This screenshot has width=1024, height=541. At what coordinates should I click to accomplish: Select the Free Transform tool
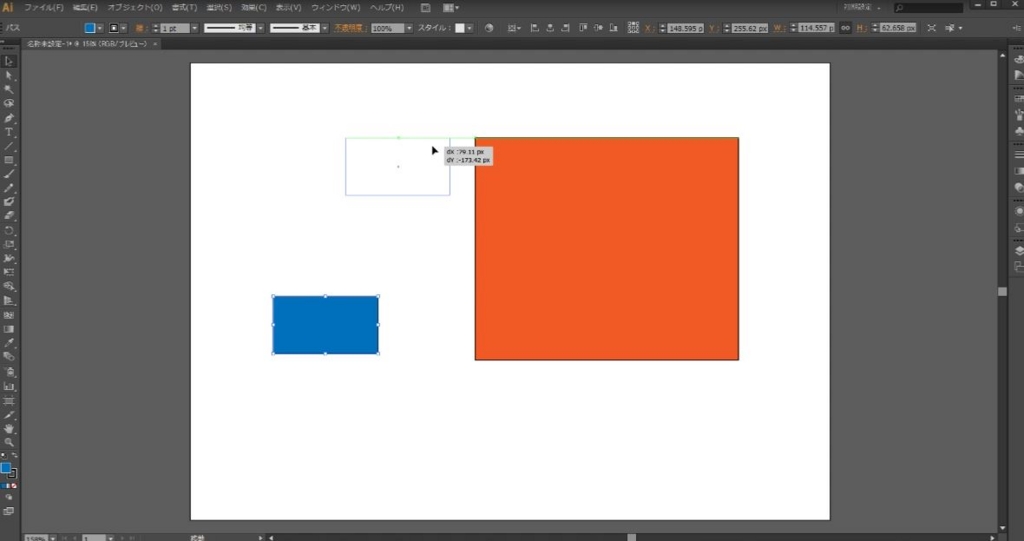click(x=9, y=272)
